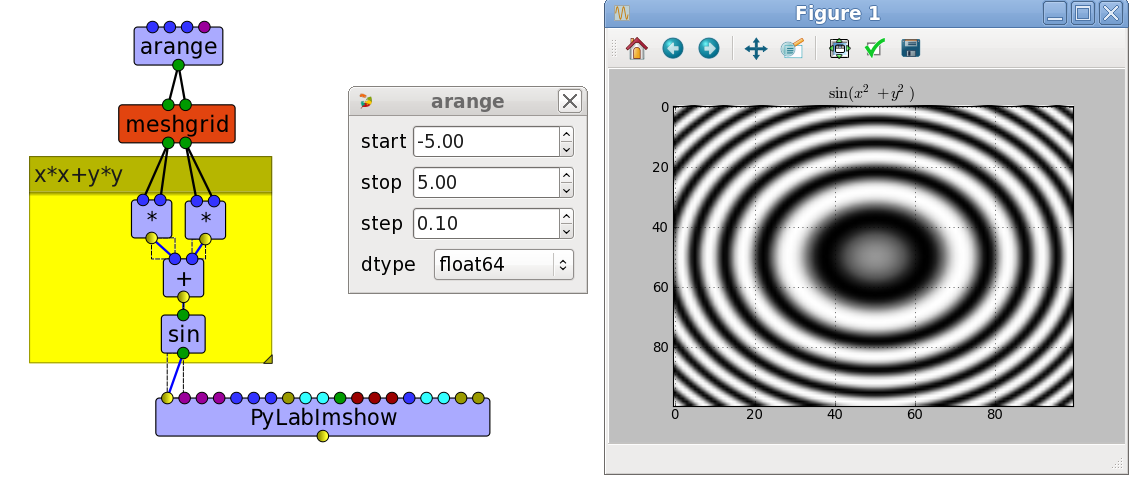The image size is (1136, 481).
Task: Close the arange dialog
Action: click(x=570, y=101)
